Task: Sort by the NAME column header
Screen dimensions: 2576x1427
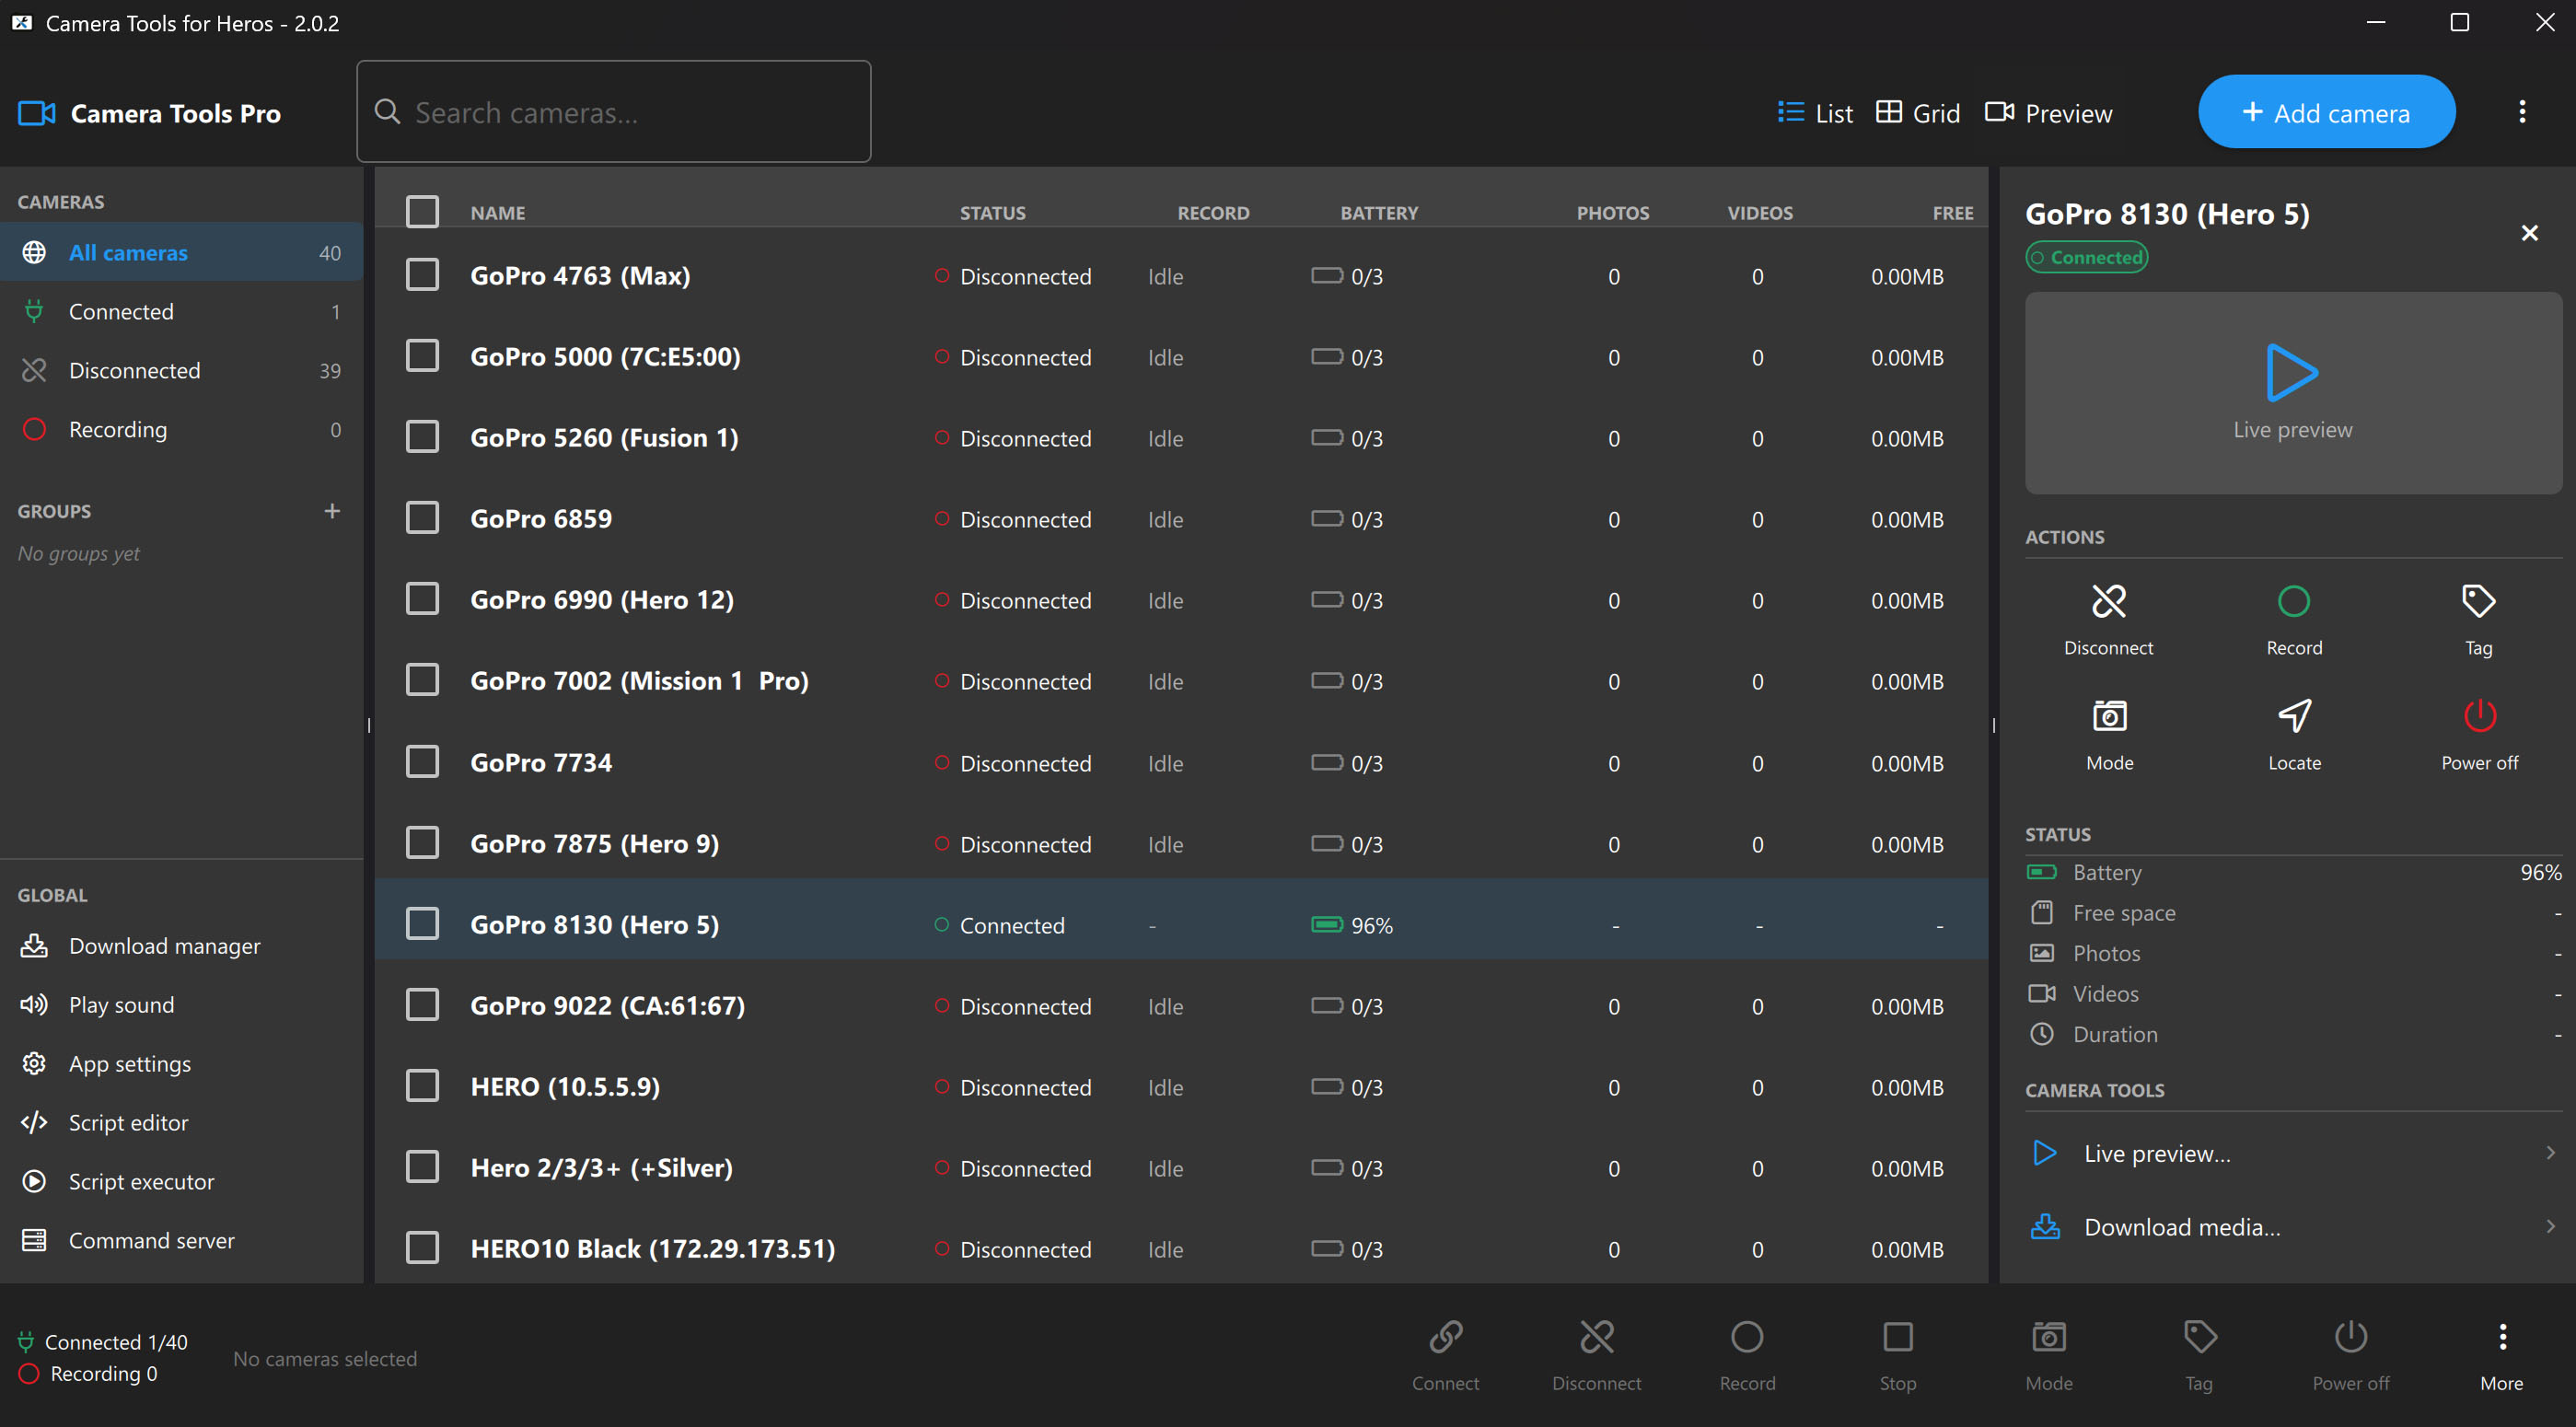Action: [x=498, y=213]
